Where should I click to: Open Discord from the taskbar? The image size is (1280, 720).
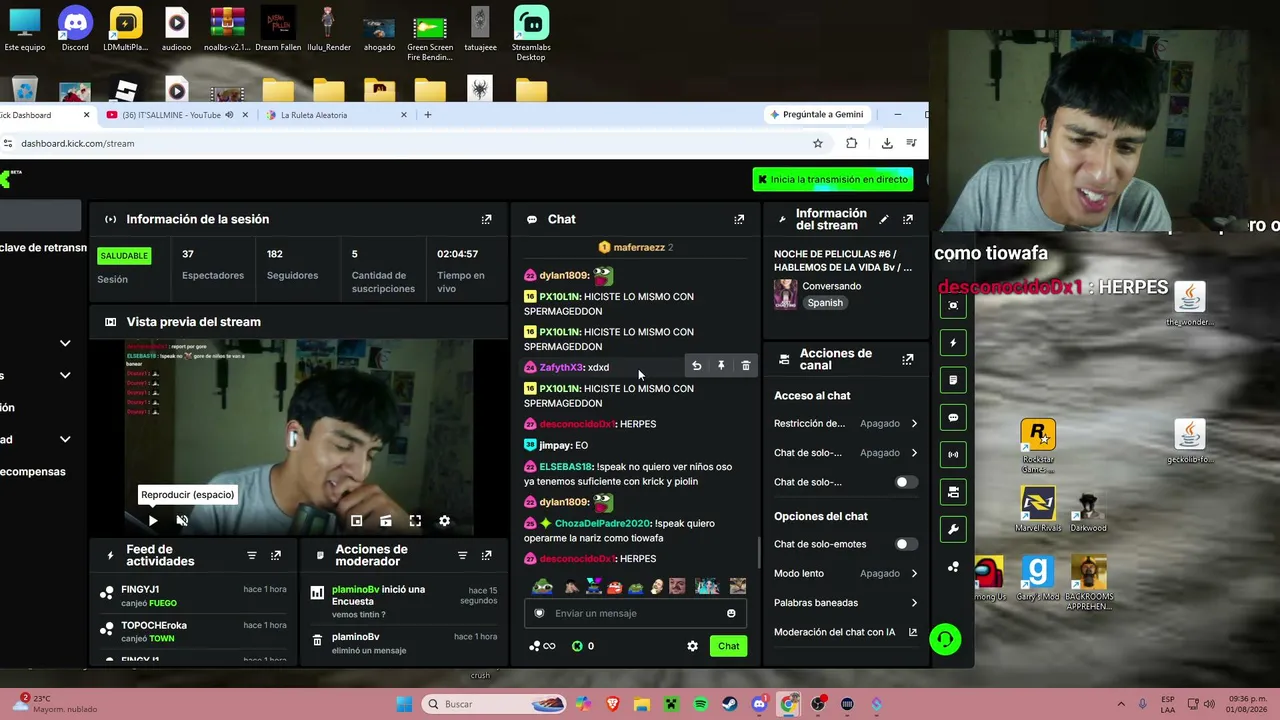tap(759, 704)
